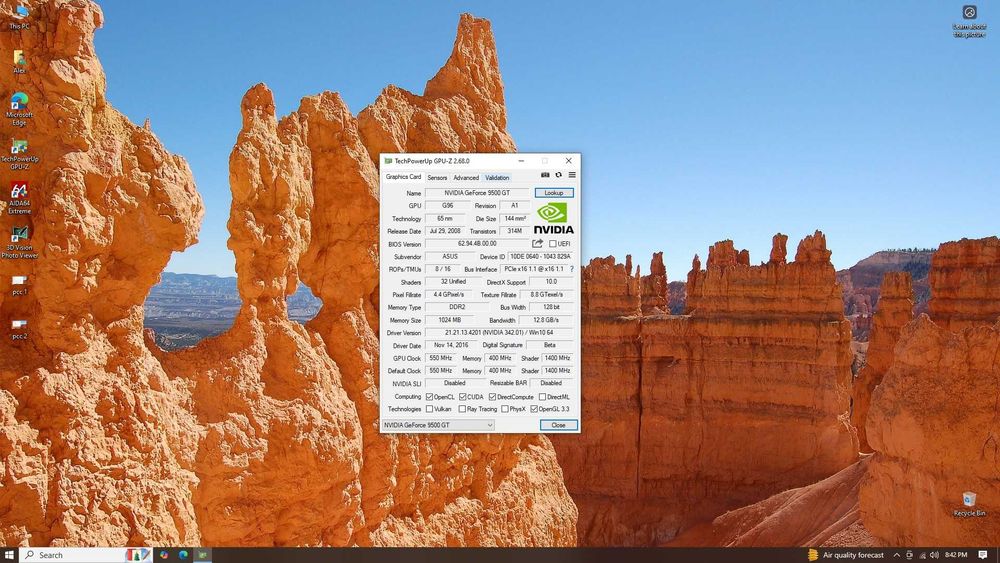The width and height of the screenshot is (1000, 563).
Task: Click the Memory Type value DDR2
Action: [x=457, y=307]
